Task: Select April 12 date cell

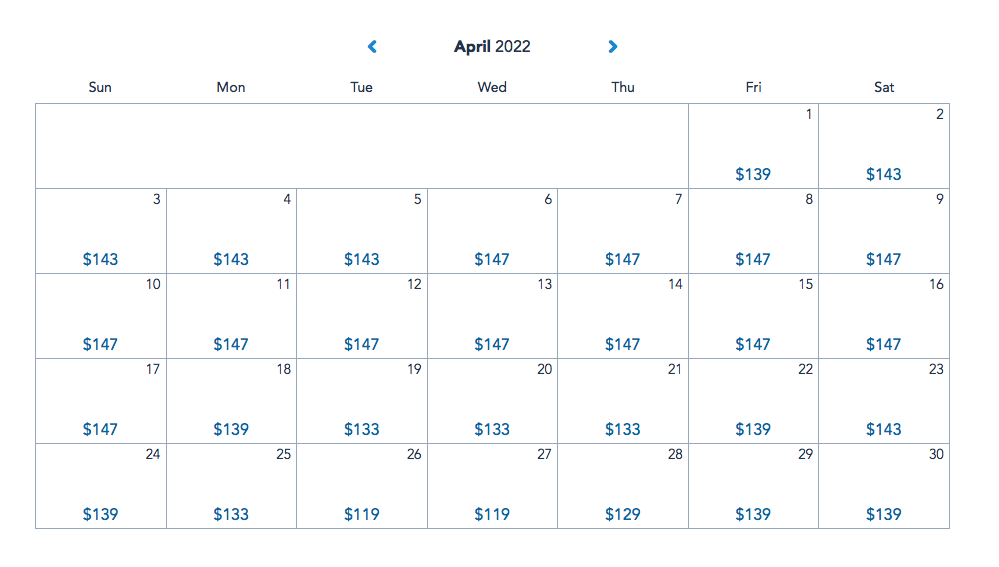Action: click(x=362, y=316)
